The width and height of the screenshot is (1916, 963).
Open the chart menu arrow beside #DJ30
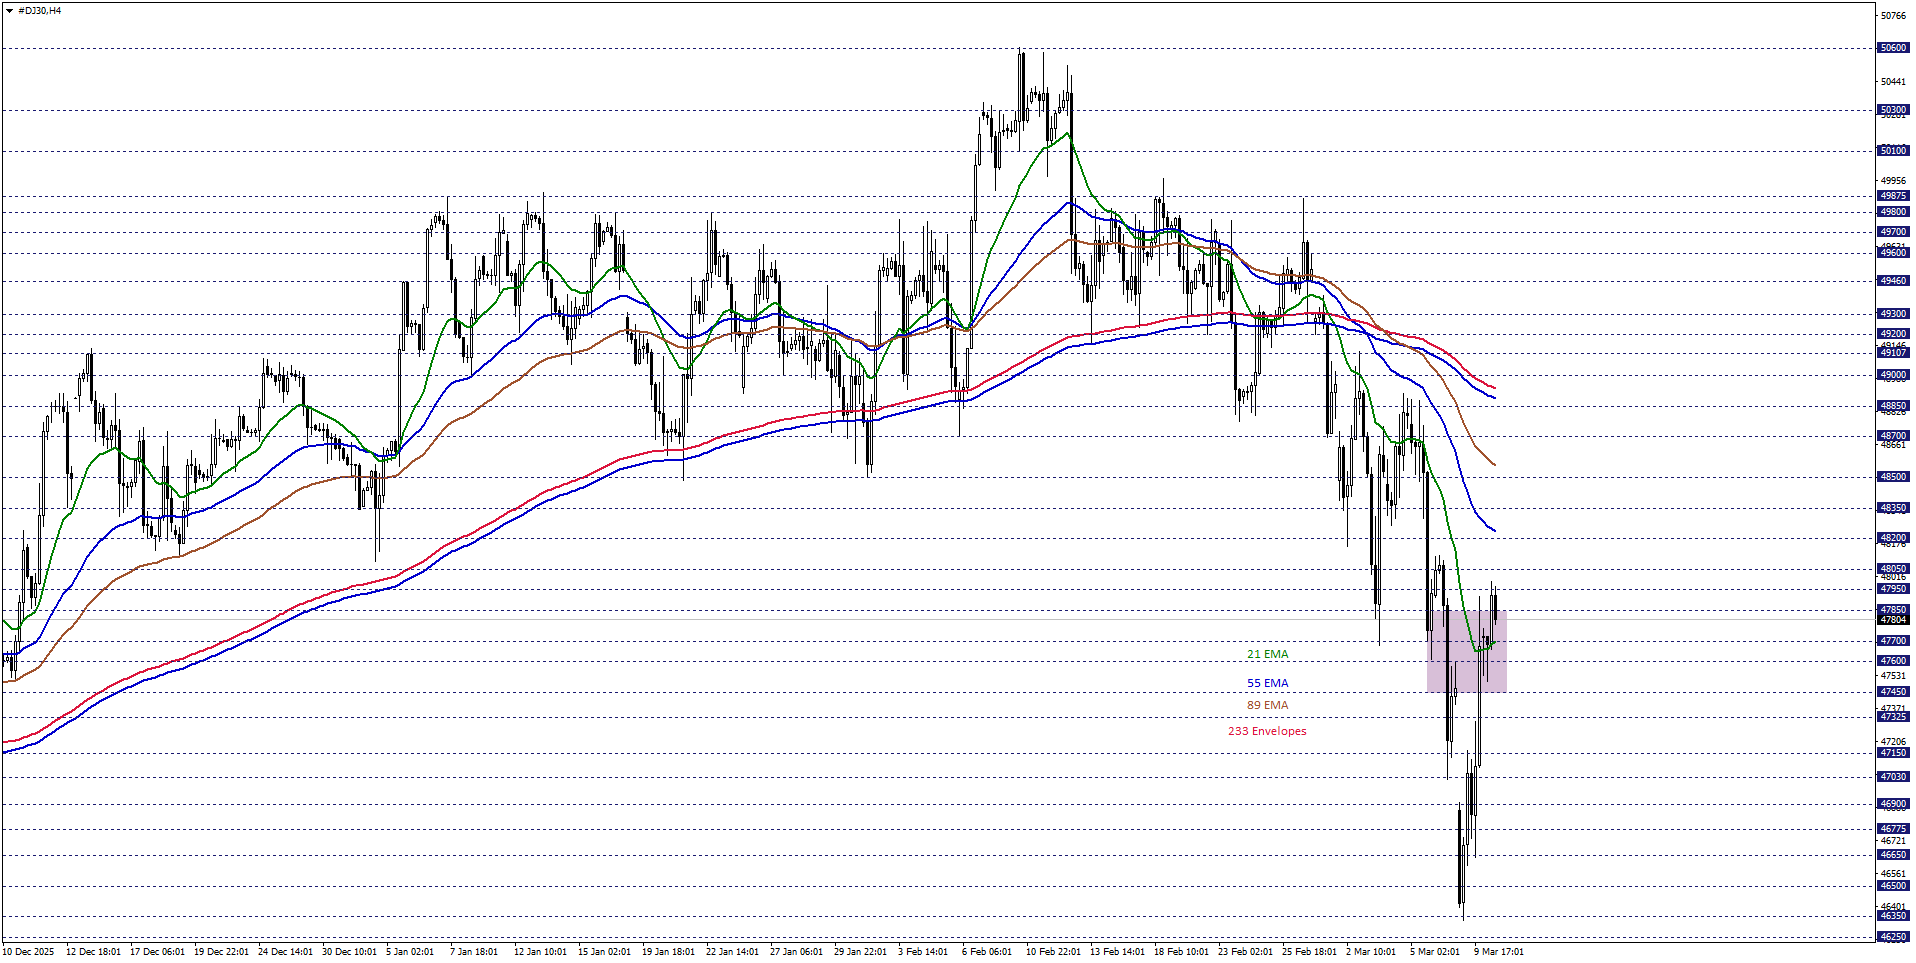coord(9,11)
